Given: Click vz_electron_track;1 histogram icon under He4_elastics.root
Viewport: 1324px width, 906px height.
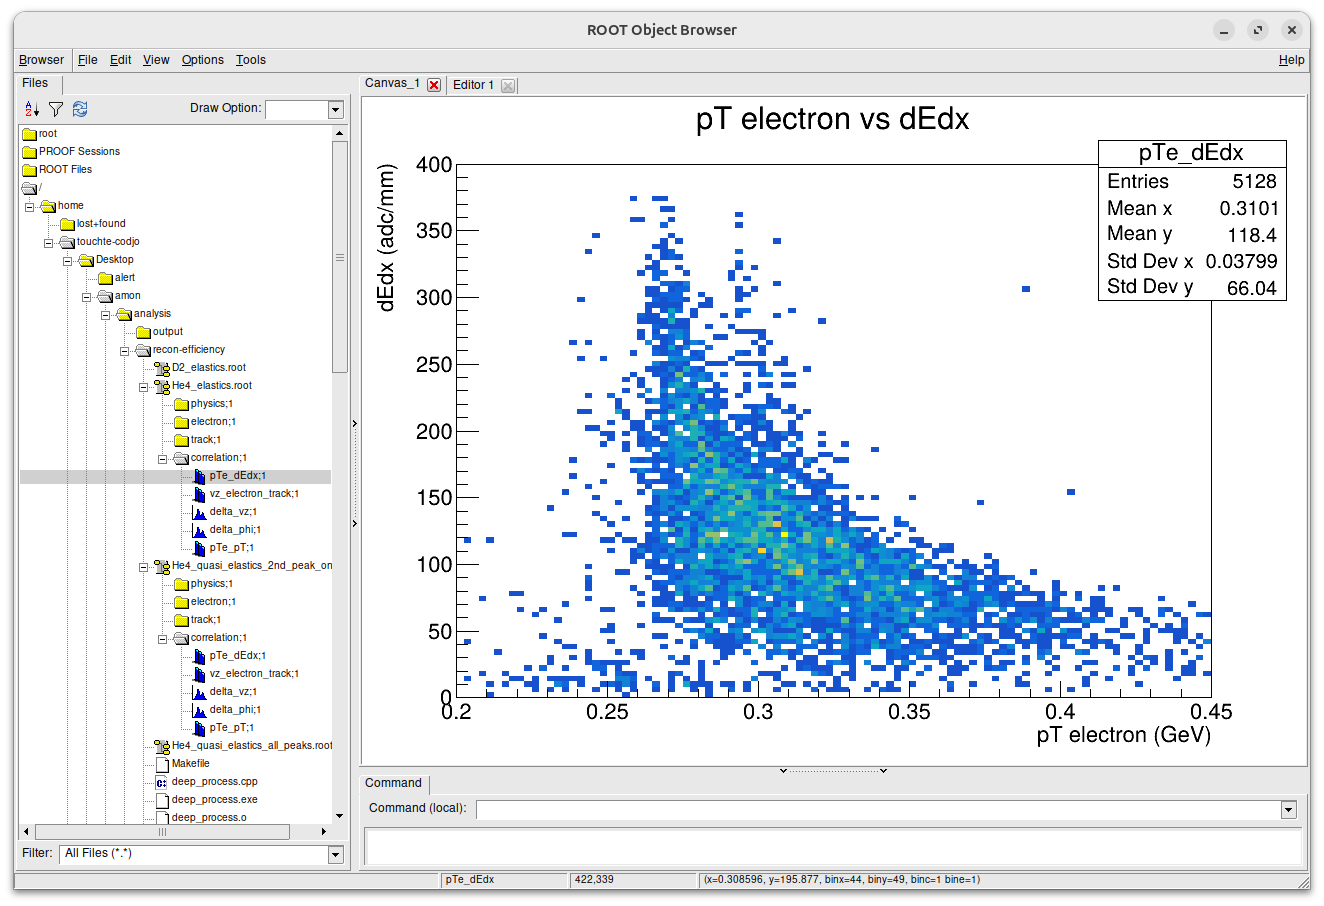Looking at the screenshot, I should coord(200,494).
